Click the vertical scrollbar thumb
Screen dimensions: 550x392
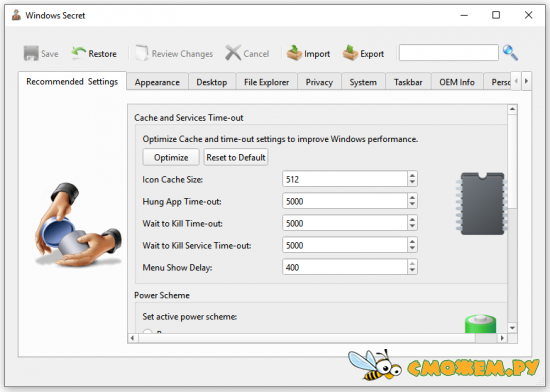512,161
